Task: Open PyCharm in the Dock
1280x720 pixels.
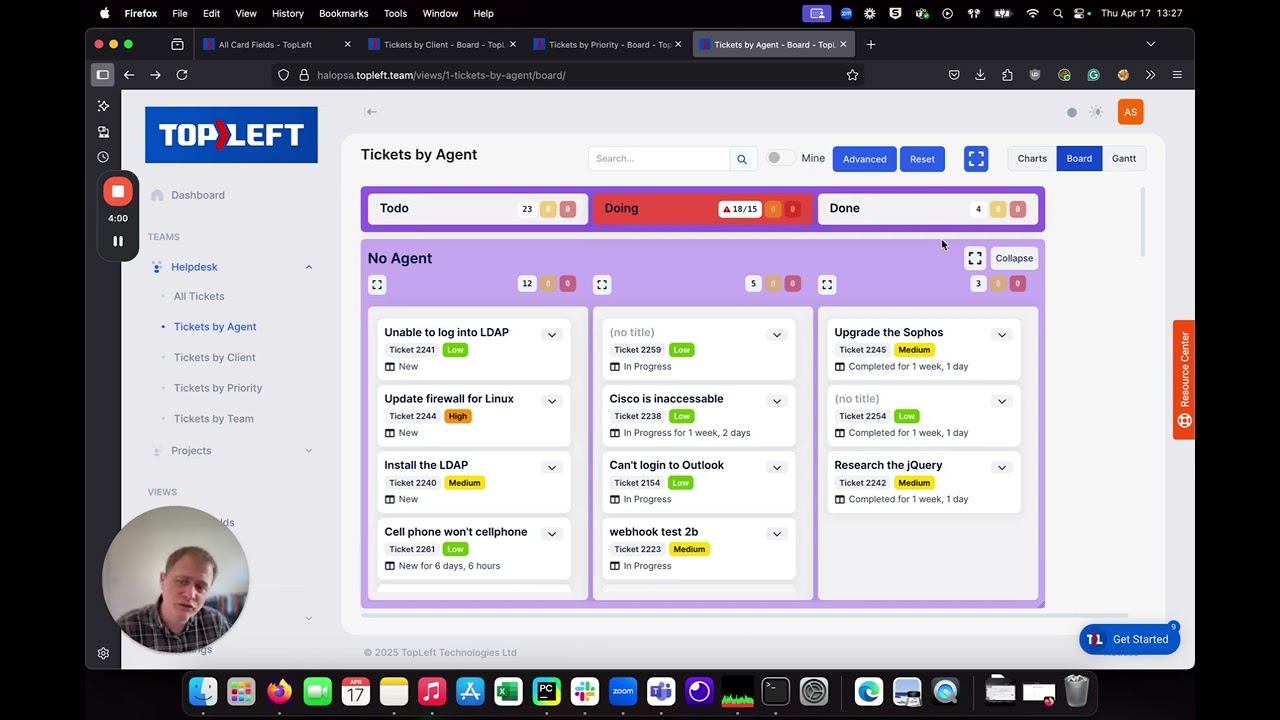Action: (547, 691)
